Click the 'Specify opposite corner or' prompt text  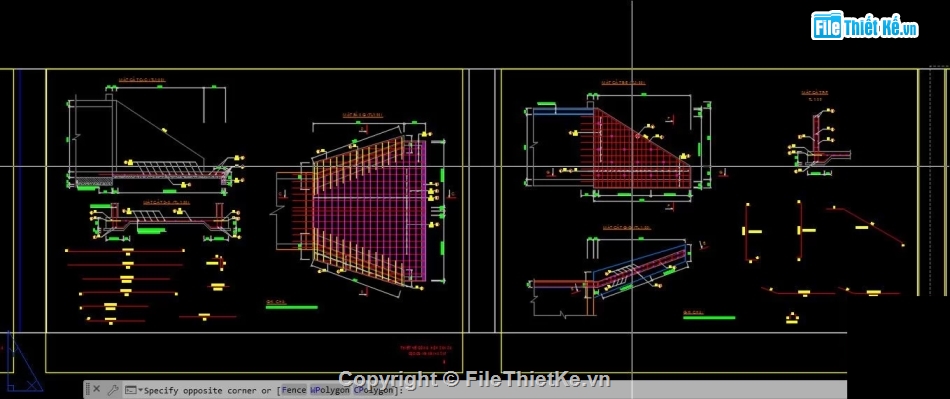[209, 391]
